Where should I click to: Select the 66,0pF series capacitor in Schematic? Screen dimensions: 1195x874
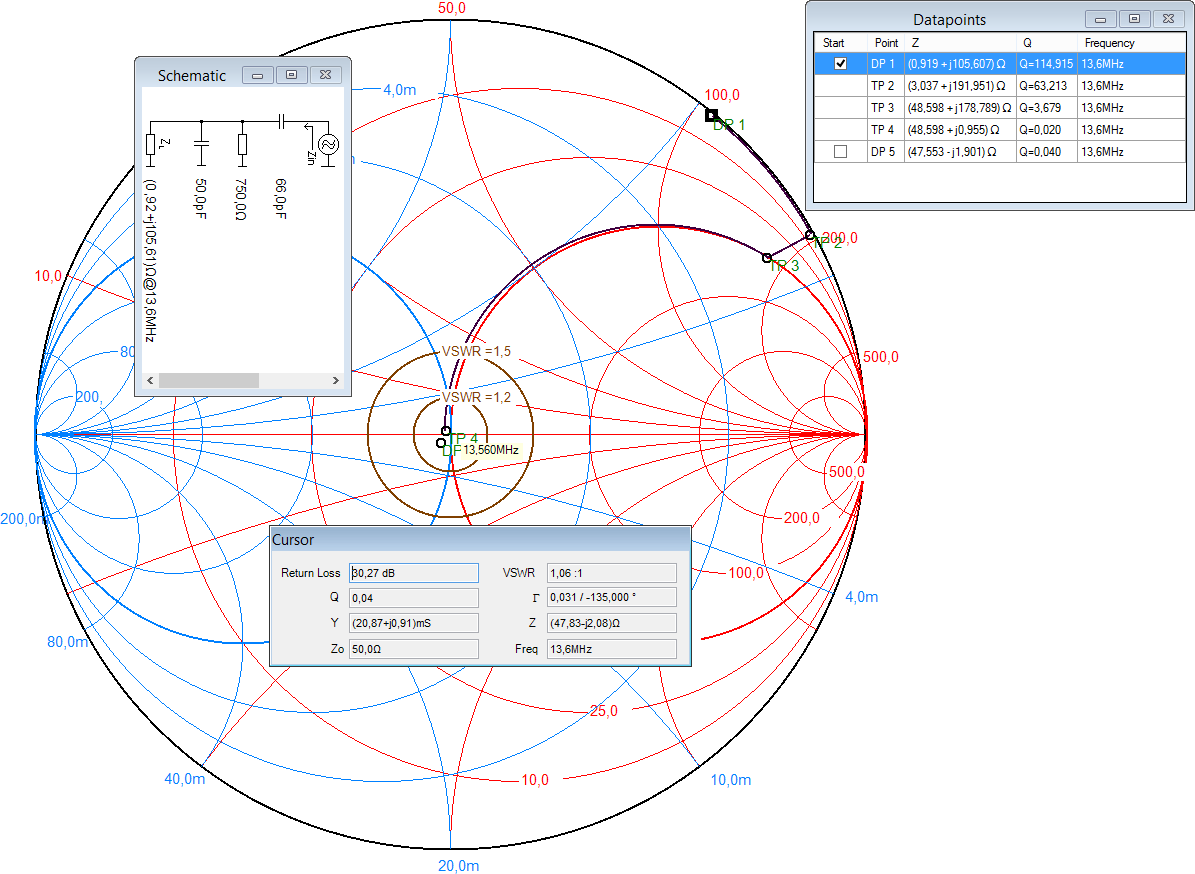(281, 121)
